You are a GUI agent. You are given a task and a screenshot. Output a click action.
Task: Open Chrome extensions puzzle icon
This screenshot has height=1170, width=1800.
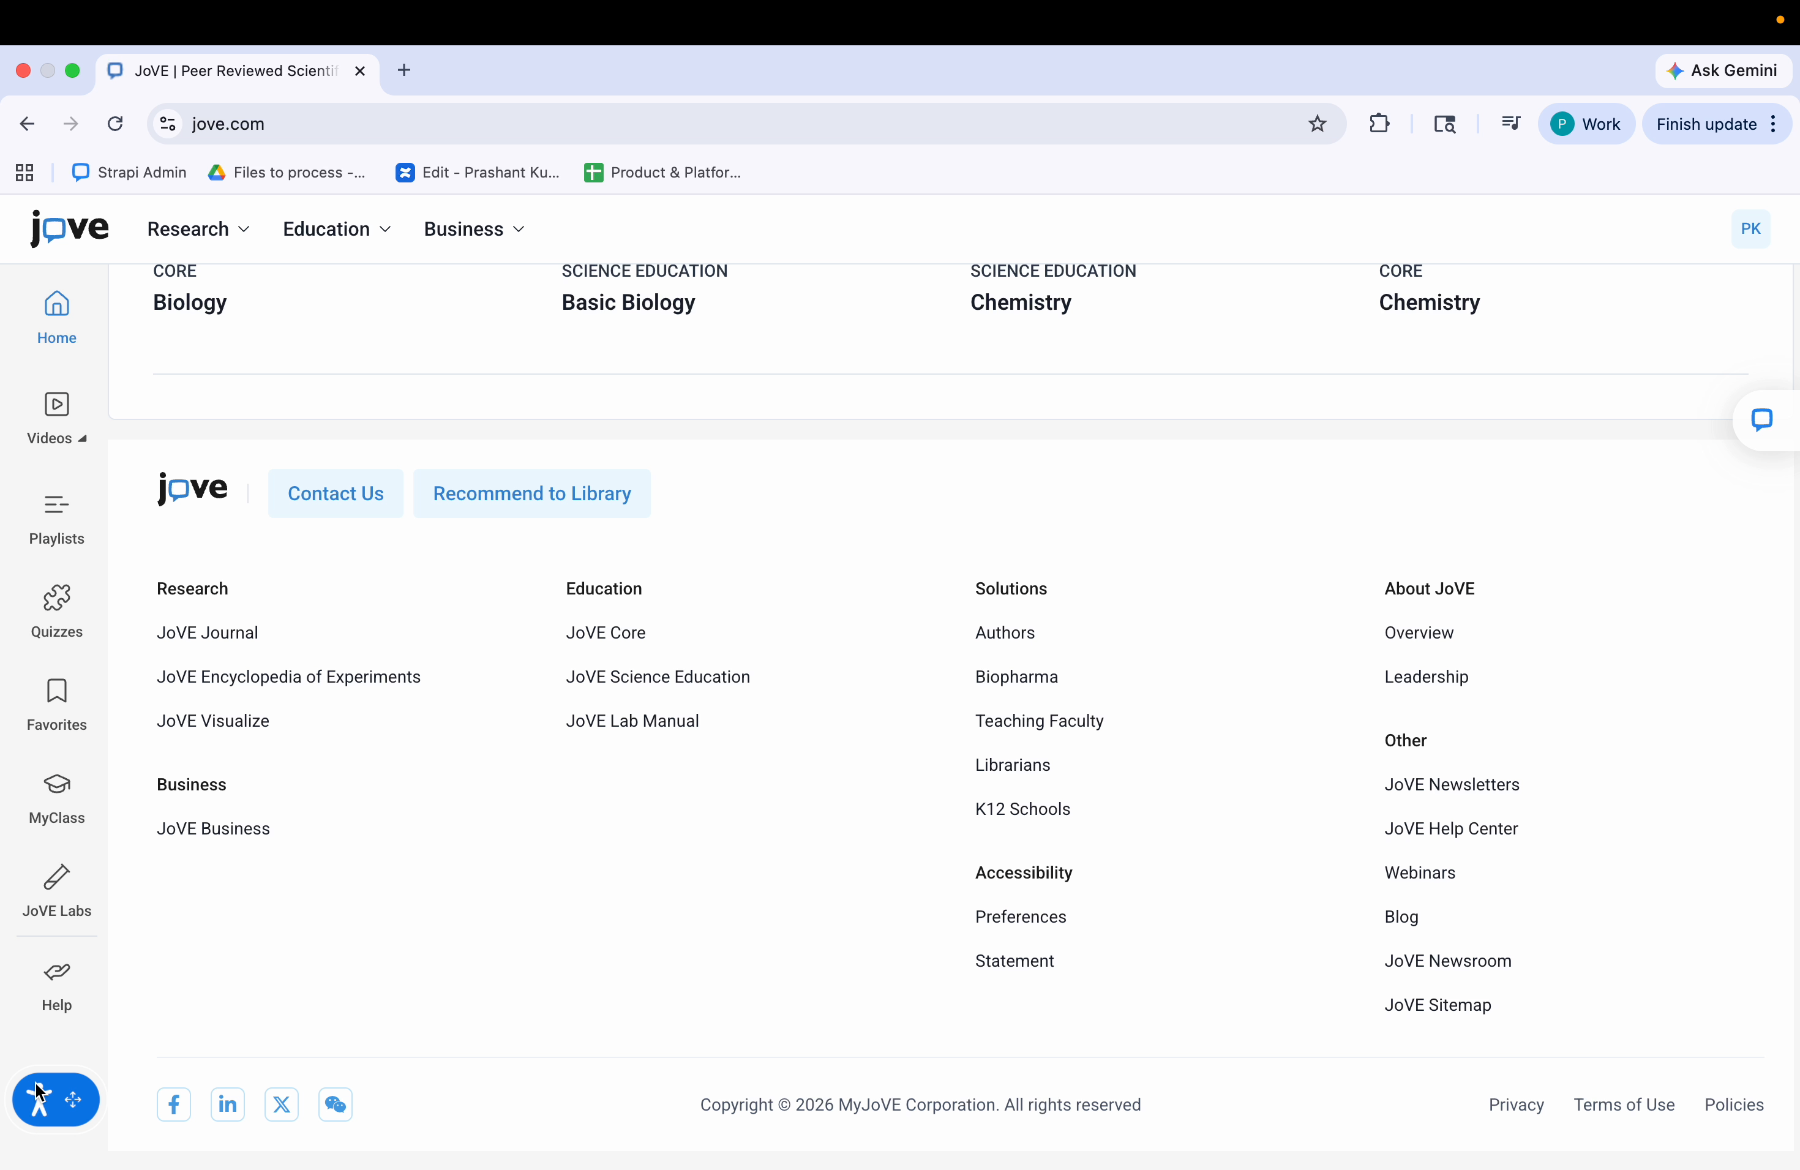click(x=1380, y=124)
